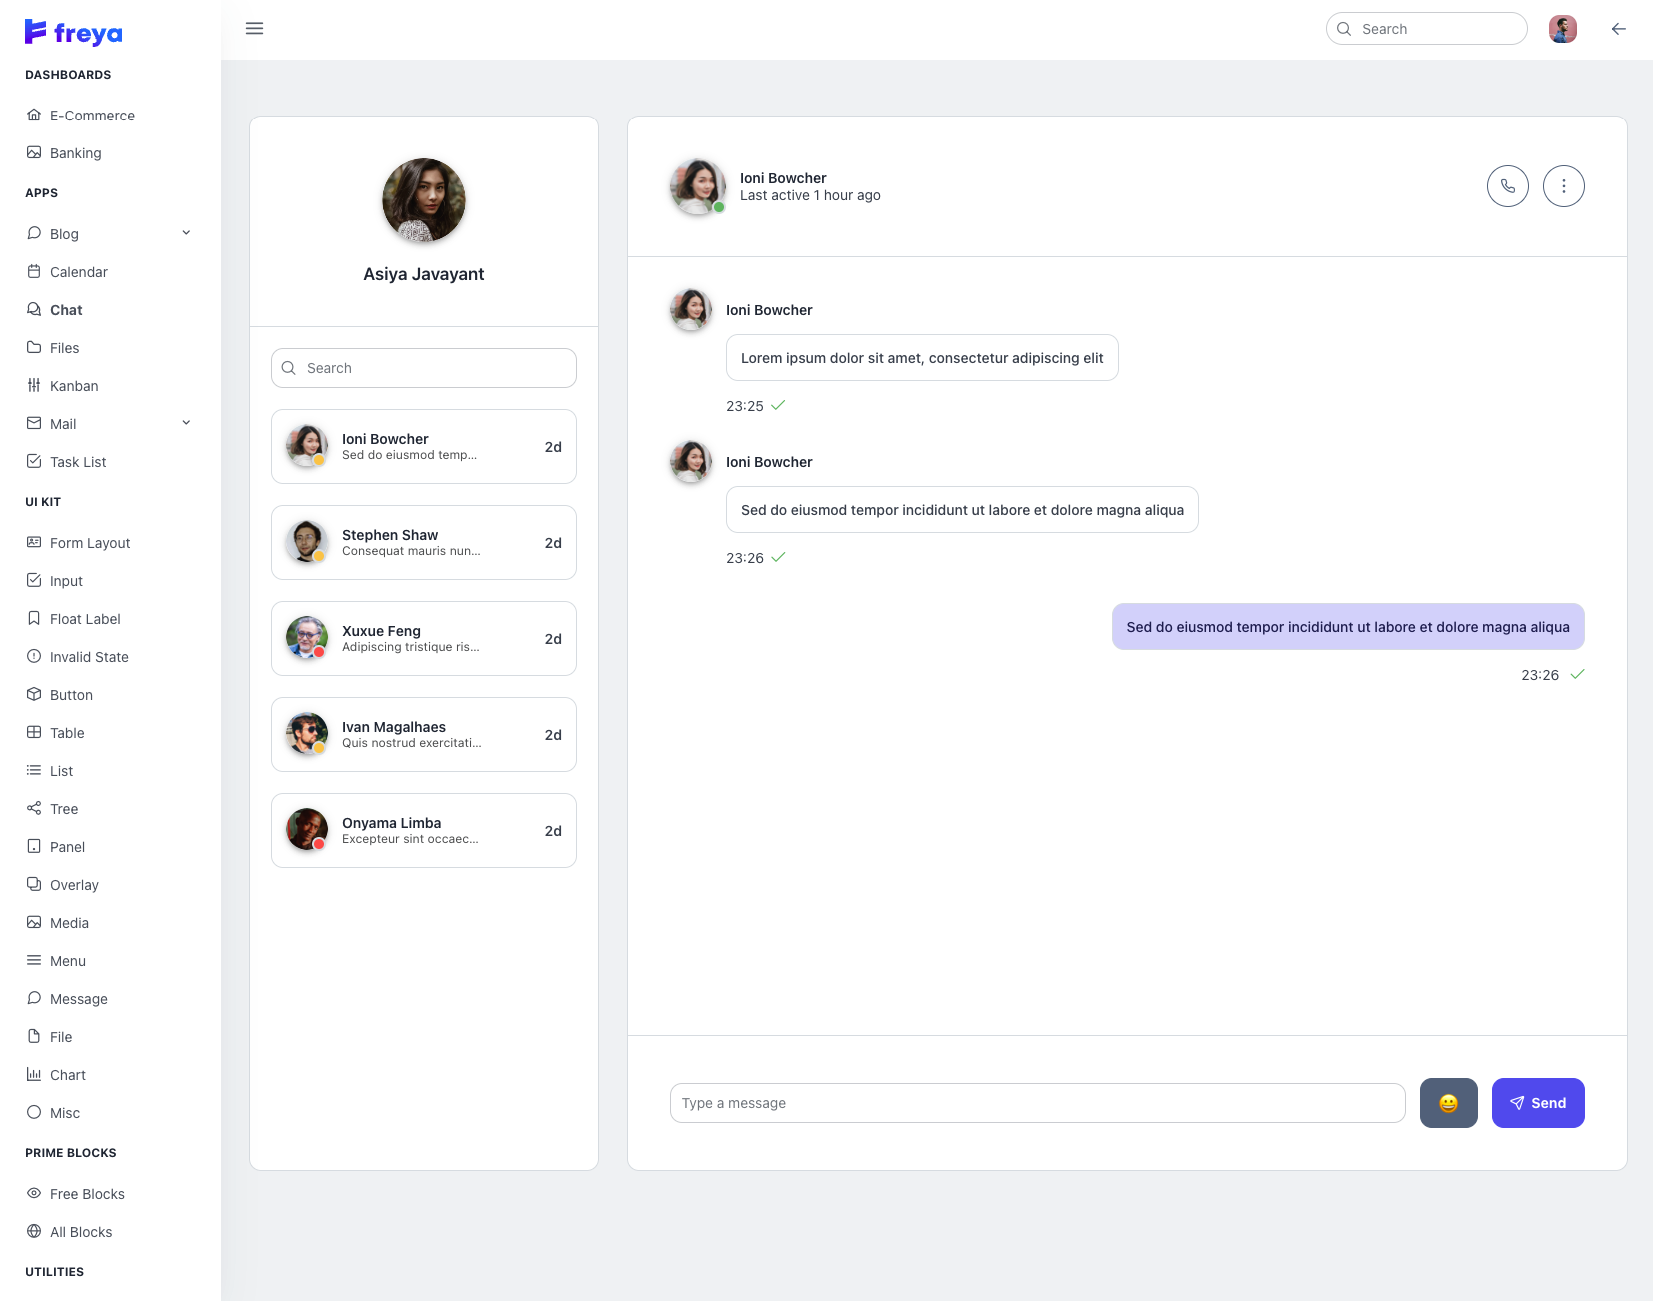Open the three-dot chat options menu
The height and width of the screenshot is (1301, 1653).
(1563, 186)
